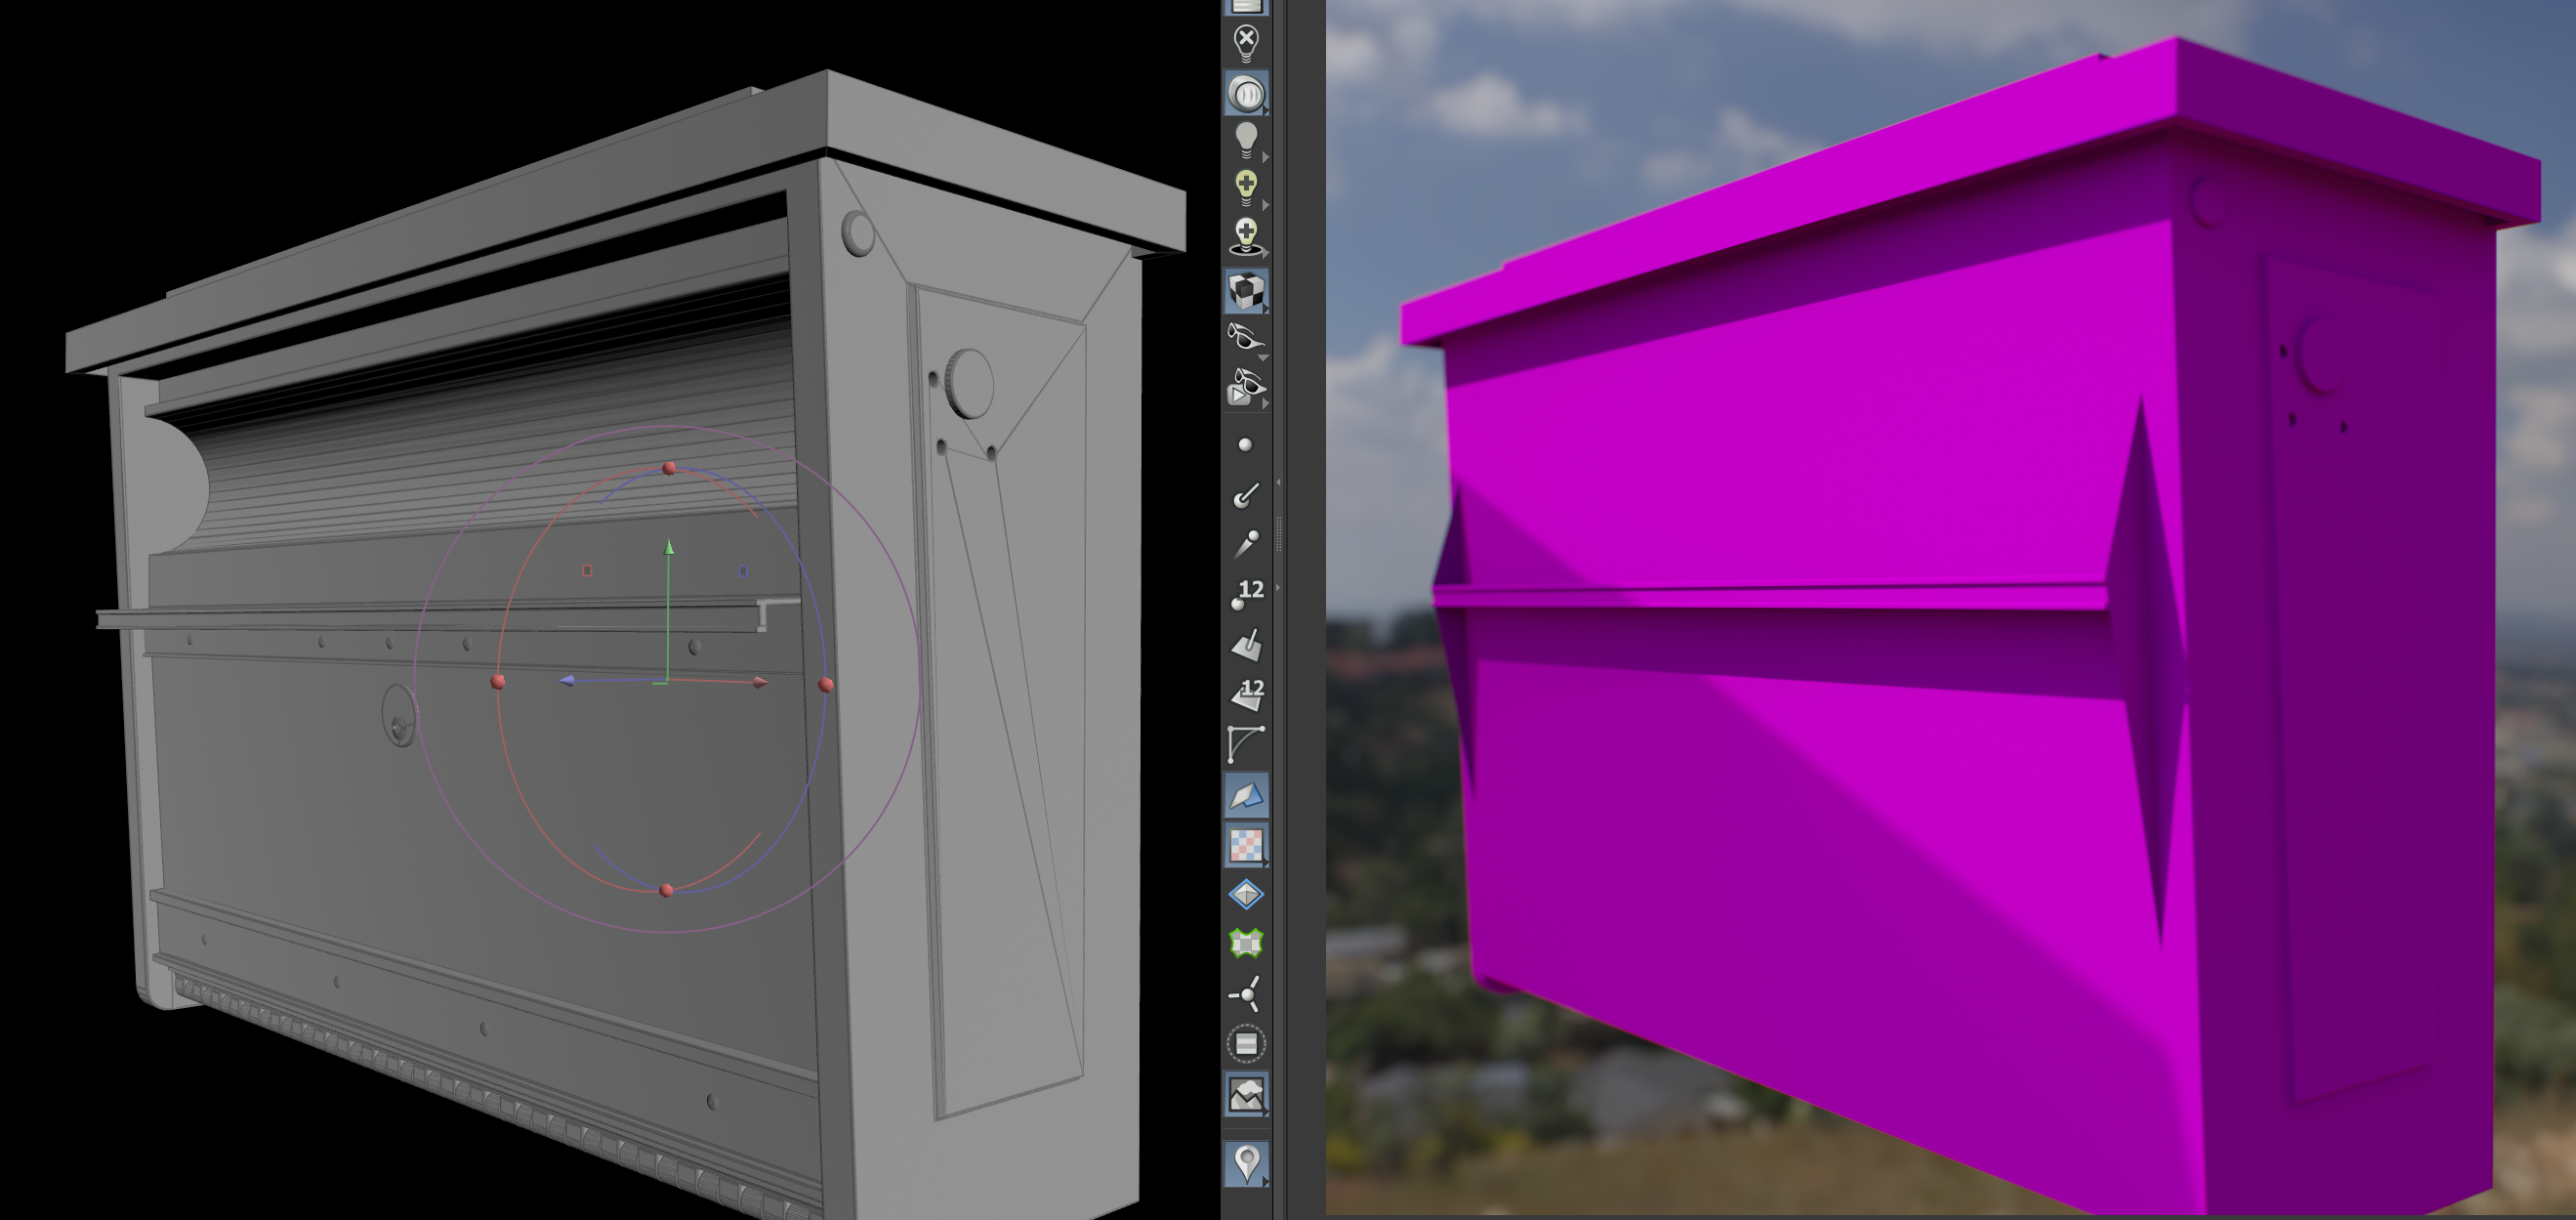Image resolution: width=2576 pixels, height=1220 pixels.
Task: Click the green rotate handle arrow
Action: [x=669, y=547]
